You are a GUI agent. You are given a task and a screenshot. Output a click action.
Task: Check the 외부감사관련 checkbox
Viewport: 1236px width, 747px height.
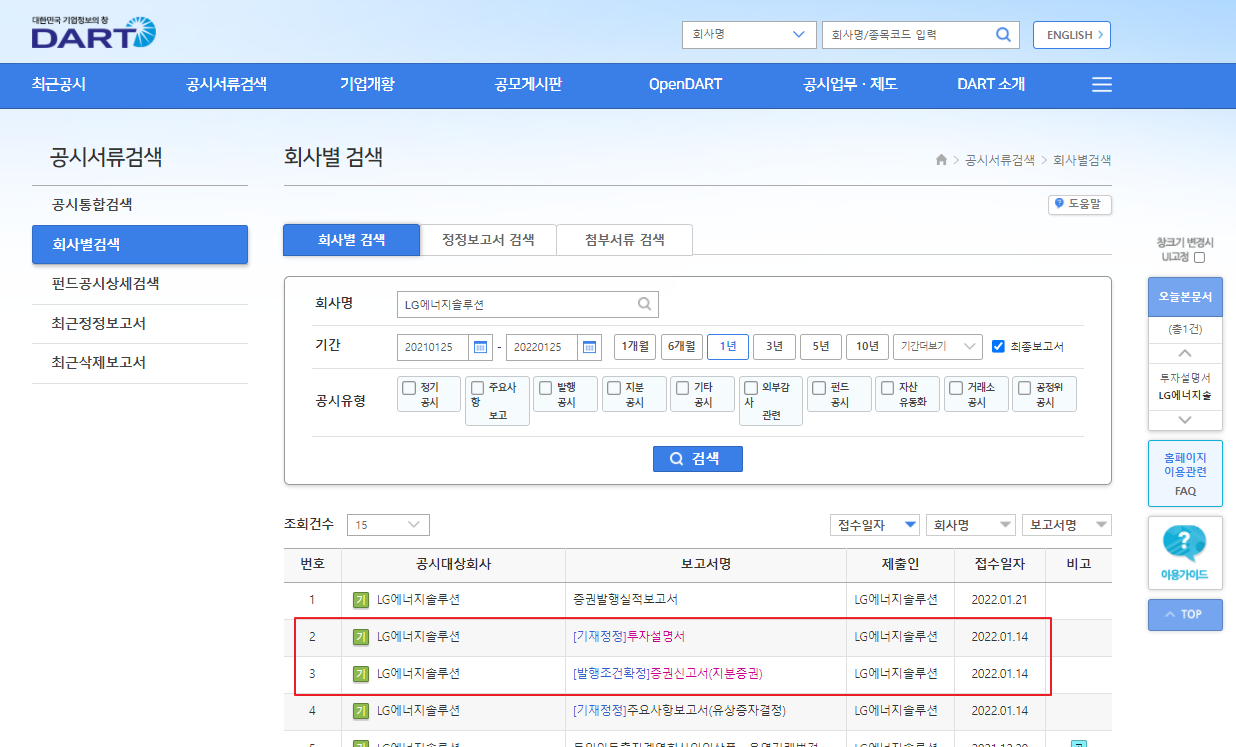click(751, 388)
